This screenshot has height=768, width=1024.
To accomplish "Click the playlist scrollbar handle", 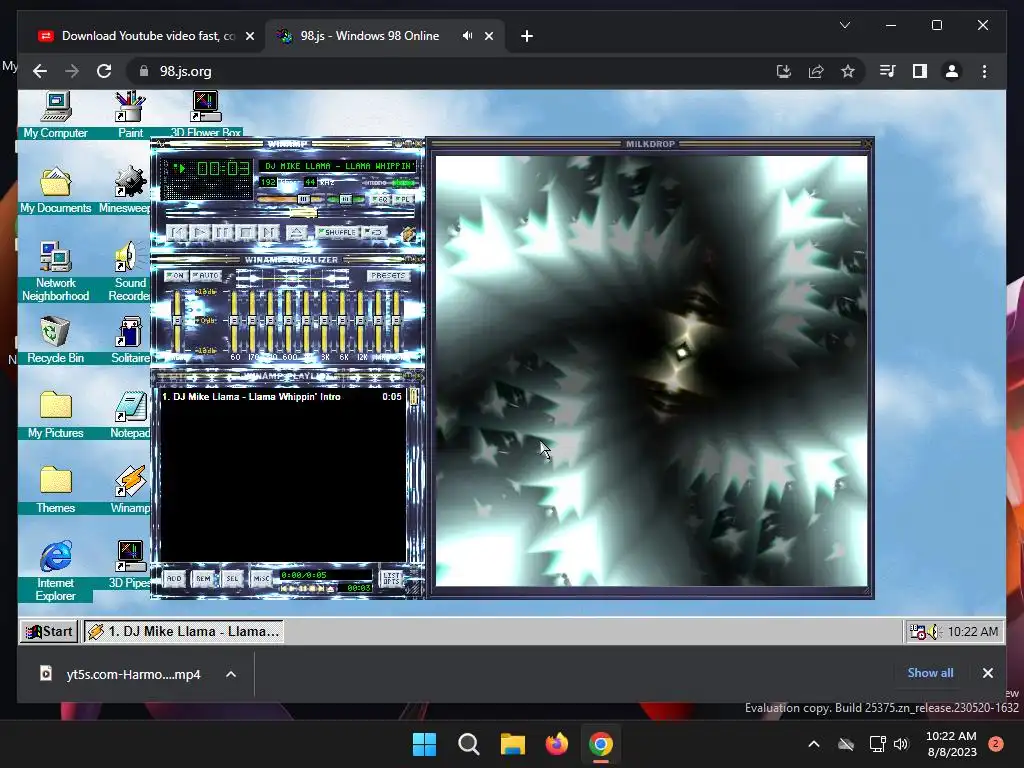I will coord(413,396).
